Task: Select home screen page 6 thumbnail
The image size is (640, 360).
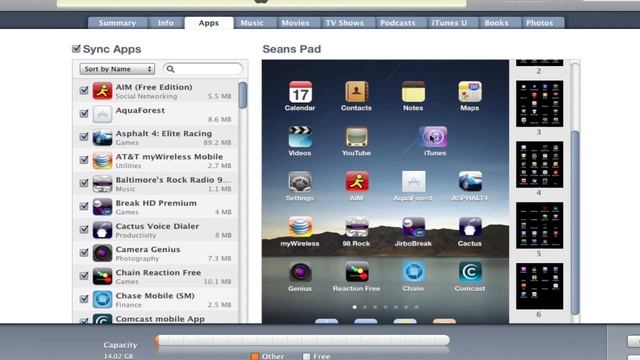Action: (x=539, y=286)
